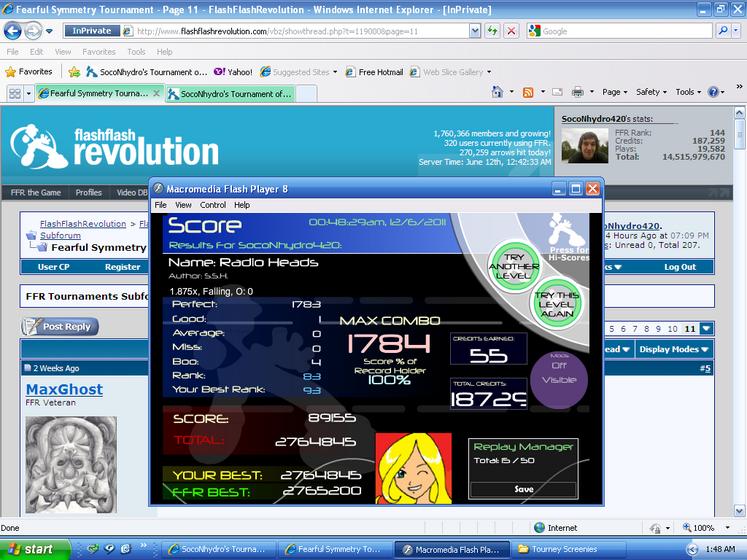The height and width of the screenshot is (560, 747).
Task: Open the User CP link
Action: tap(53, 267)
